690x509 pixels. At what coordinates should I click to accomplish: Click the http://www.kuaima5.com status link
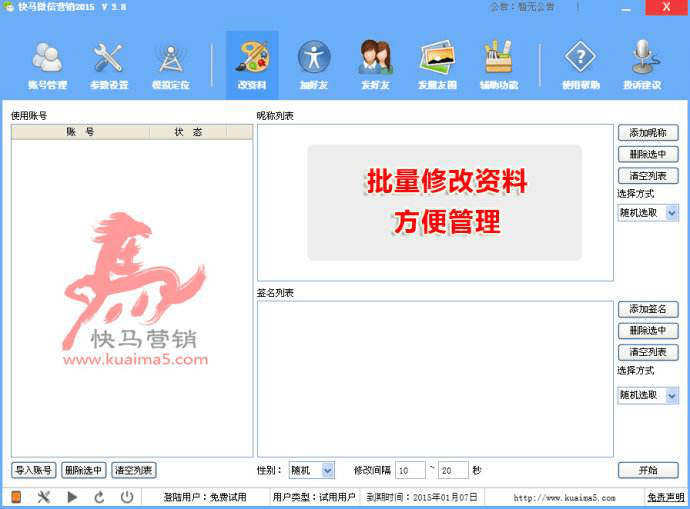[x=564, y=498]
